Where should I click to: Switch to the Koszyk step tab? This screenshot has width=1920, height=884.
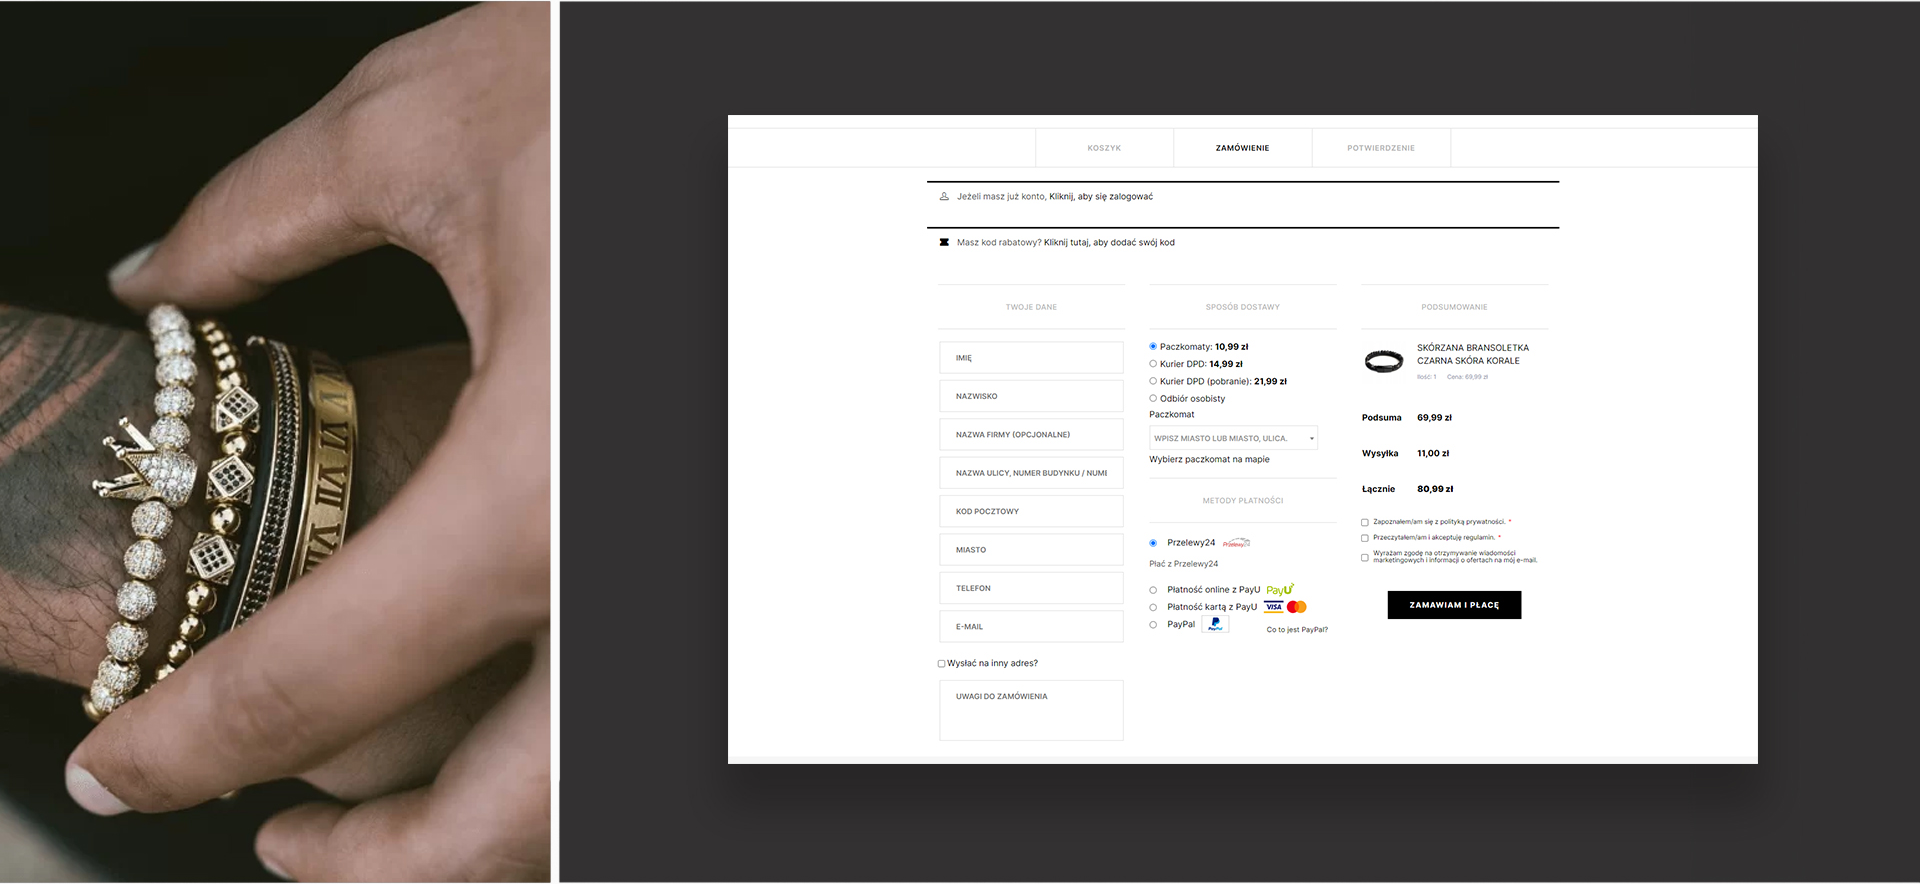tap(1104, 148)
